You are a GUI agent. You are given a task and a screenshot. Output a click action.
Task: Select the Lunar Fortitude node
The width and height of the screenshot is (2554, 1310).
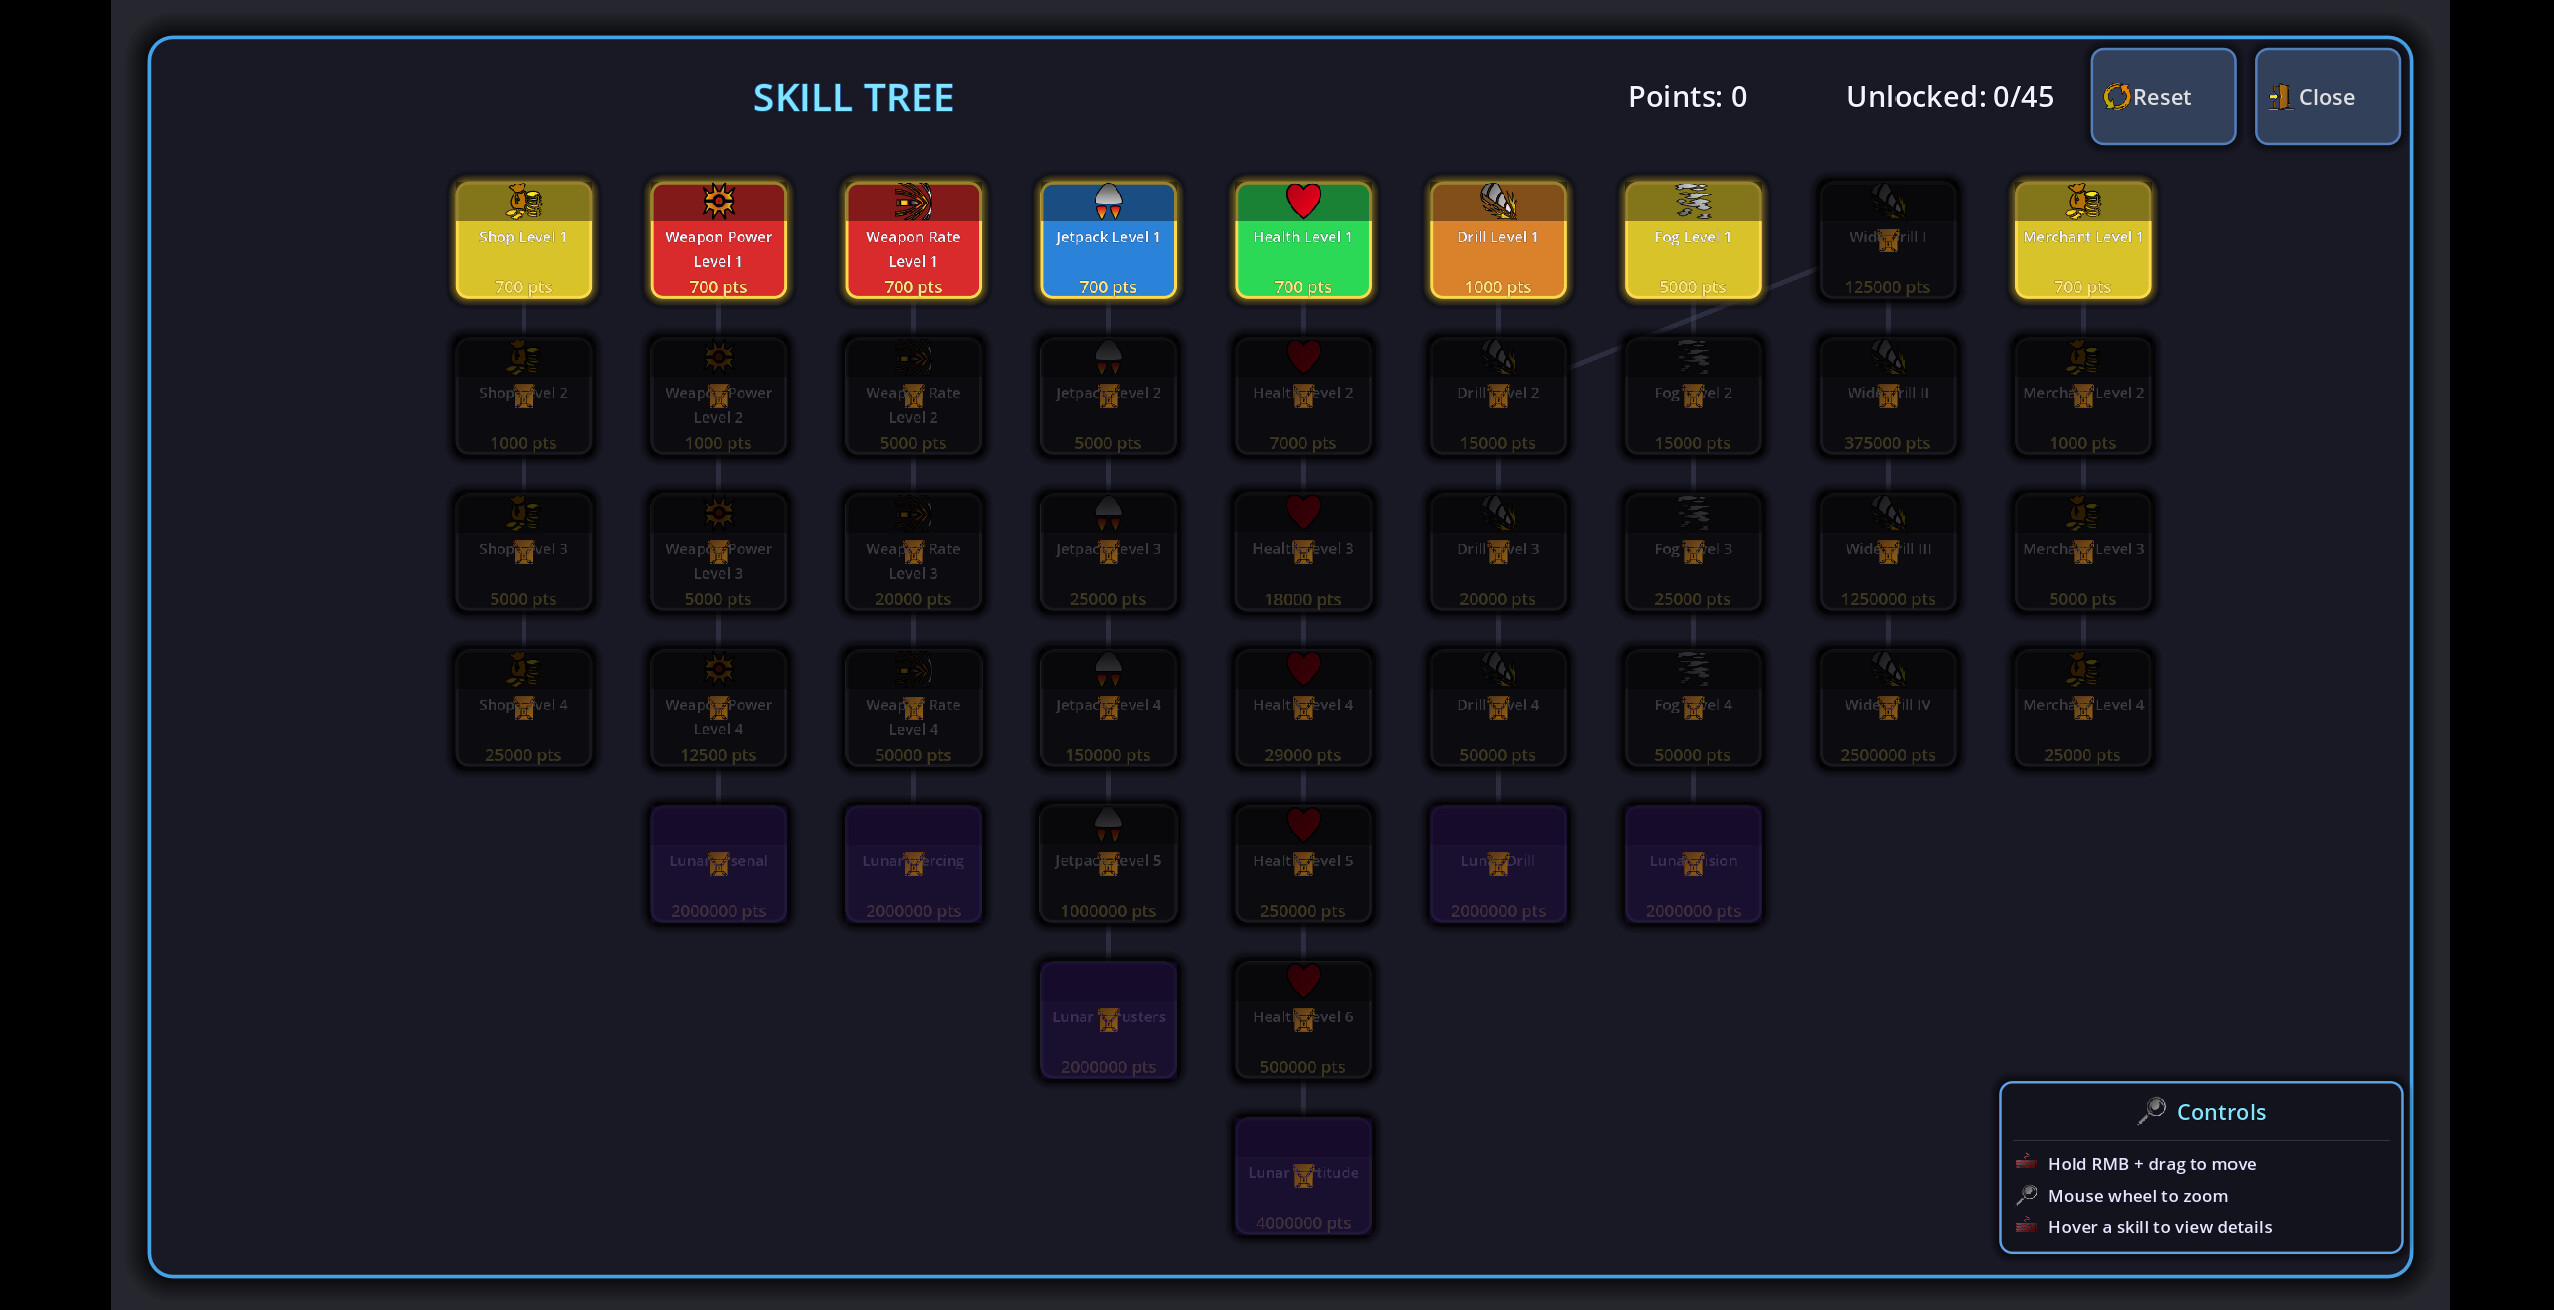[x=1301, y=1176]
